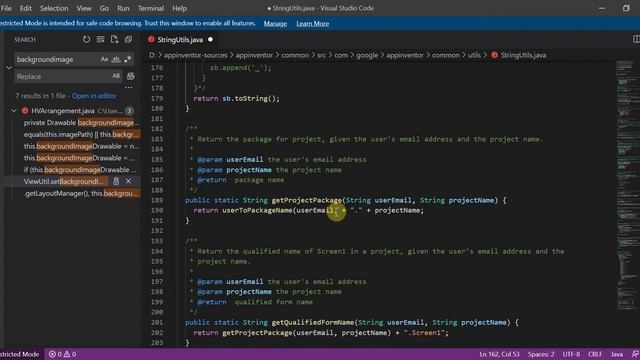Replace the ViewUtil.setBackground match

coord(116,181)
